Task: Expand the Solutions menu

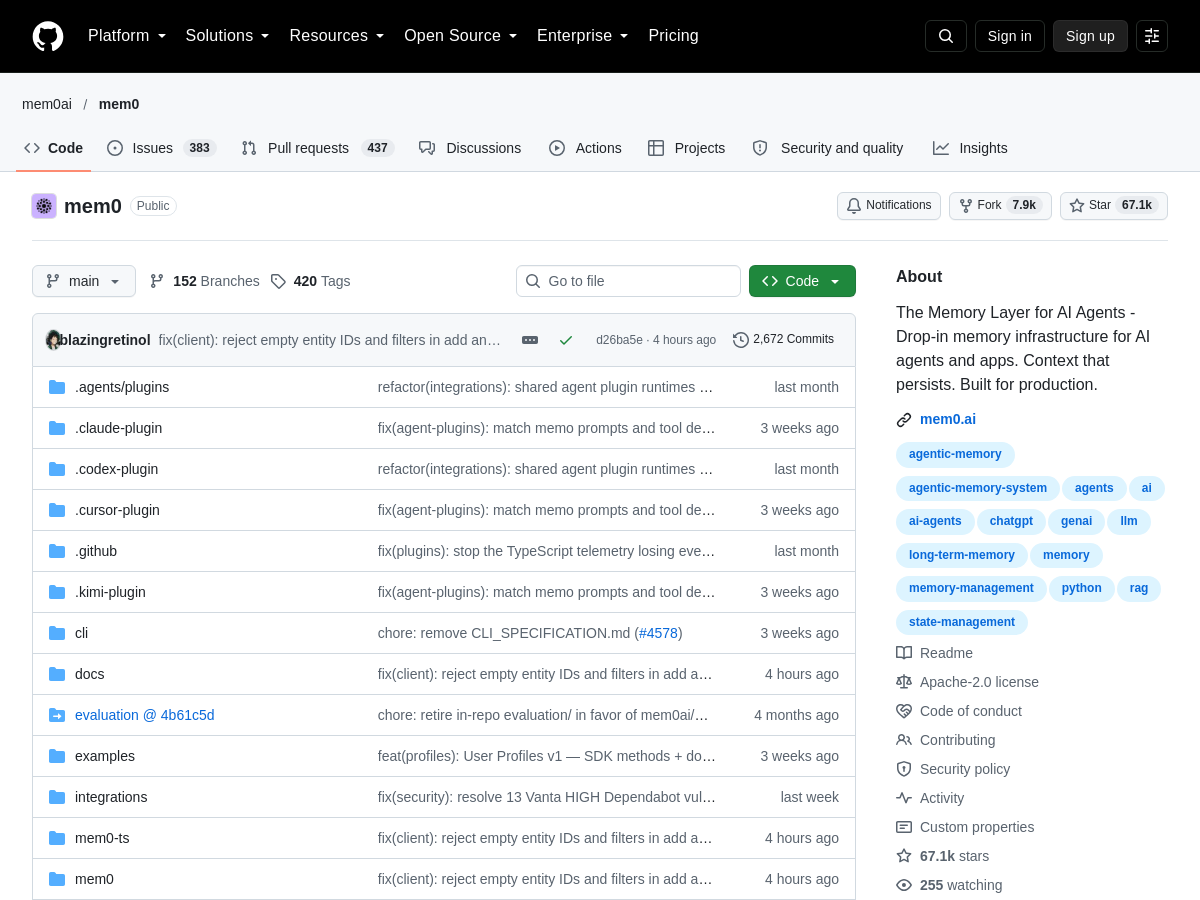Action: (x=228, y=36)
